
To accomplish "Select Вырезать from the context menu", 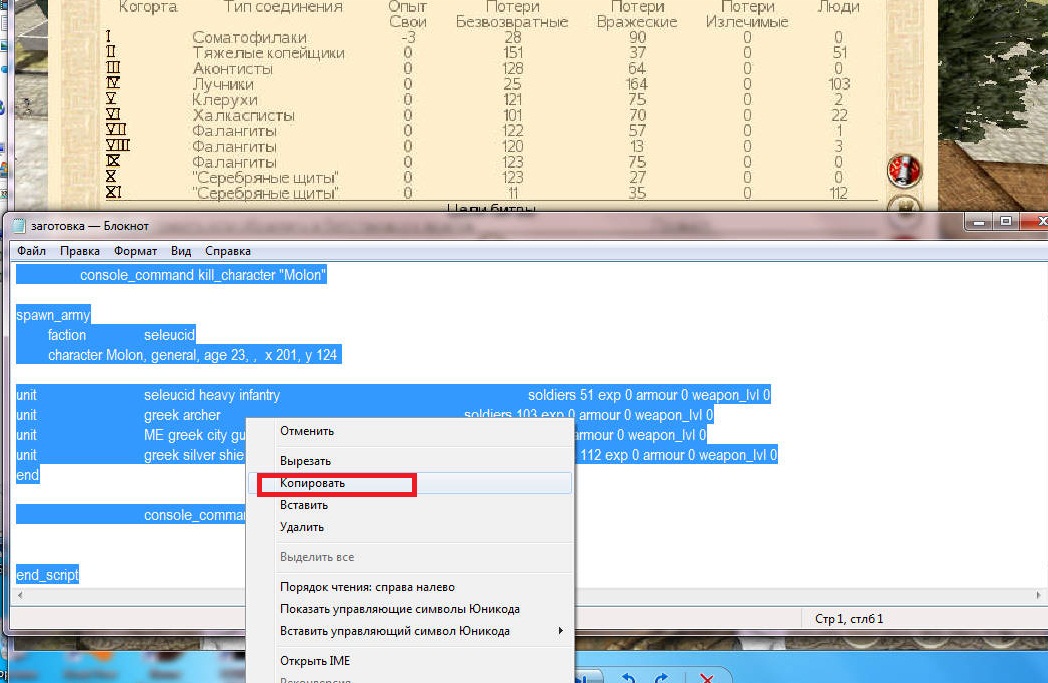I will tap(305, 461).
